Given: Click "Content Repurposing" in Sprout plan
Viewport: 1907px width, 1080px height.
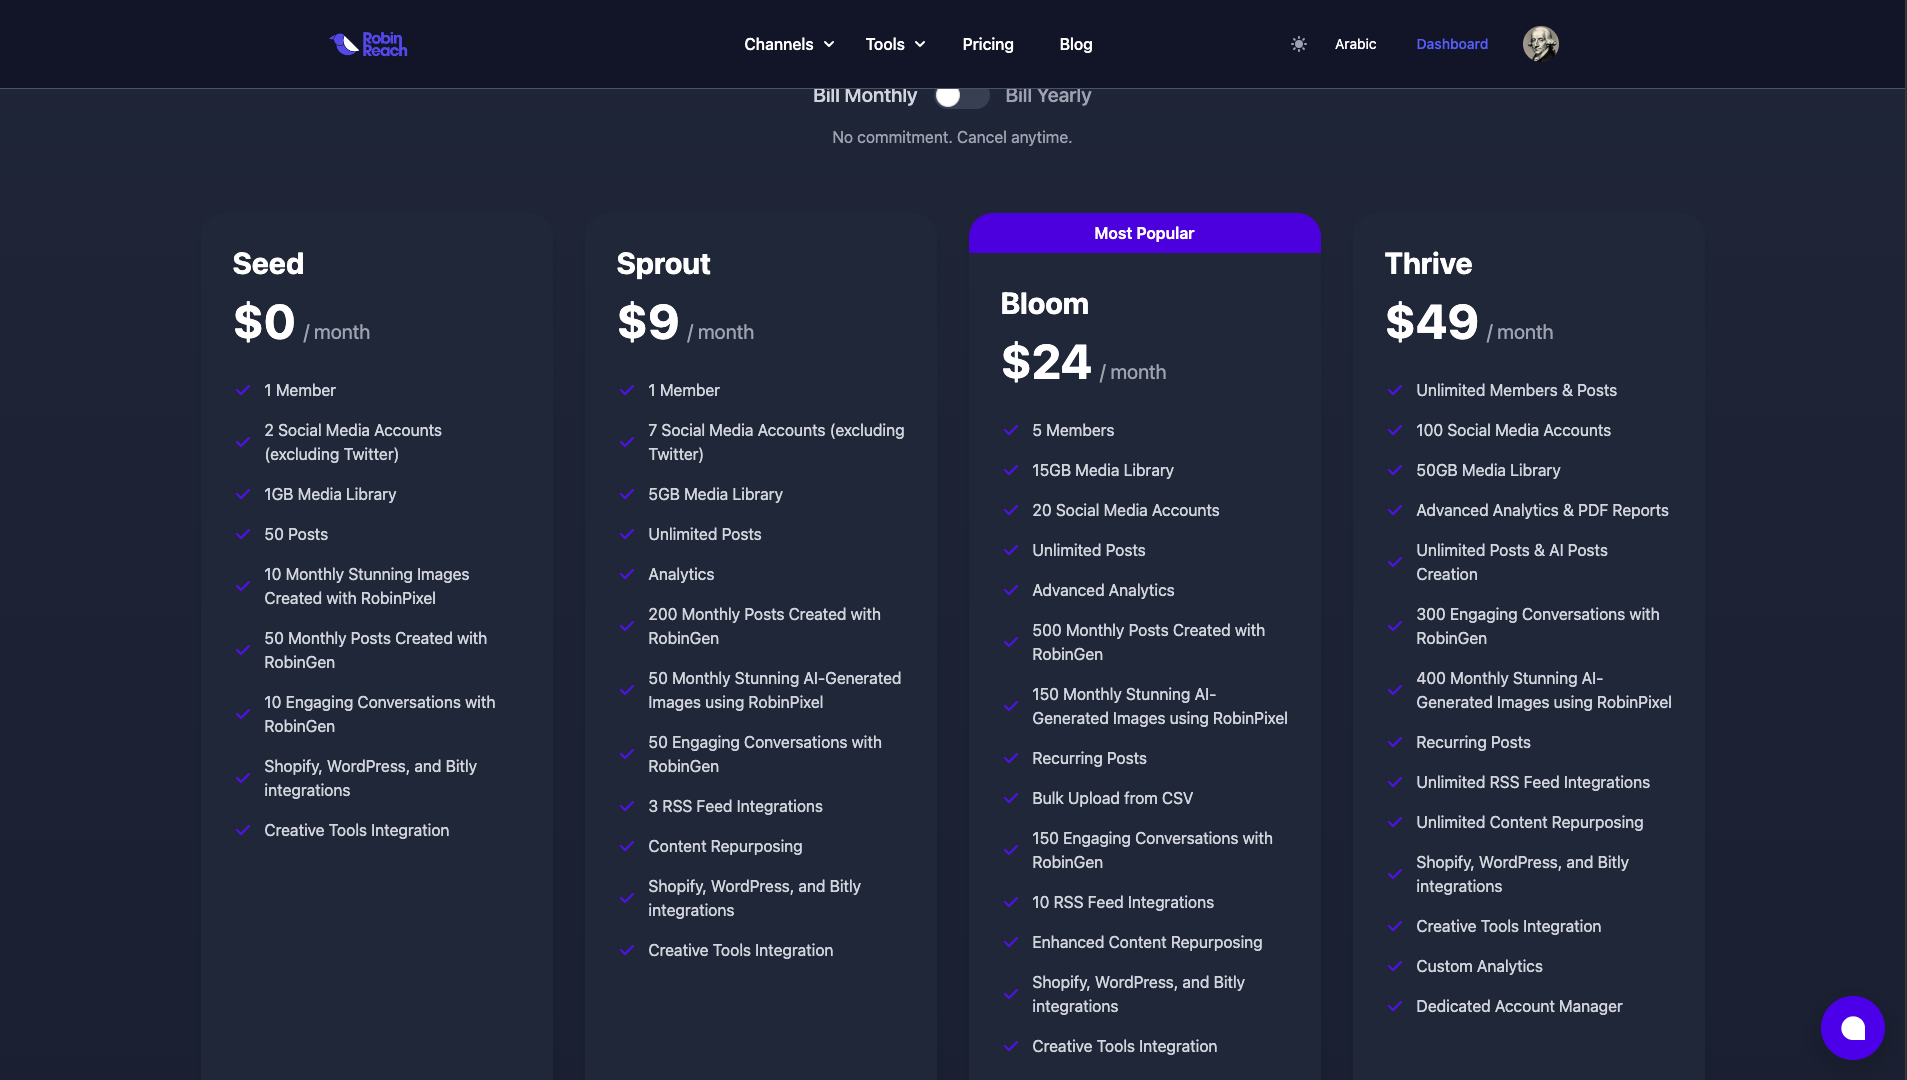Looking at the screenshot, I should pyautogui.click(x=725, y=846).
